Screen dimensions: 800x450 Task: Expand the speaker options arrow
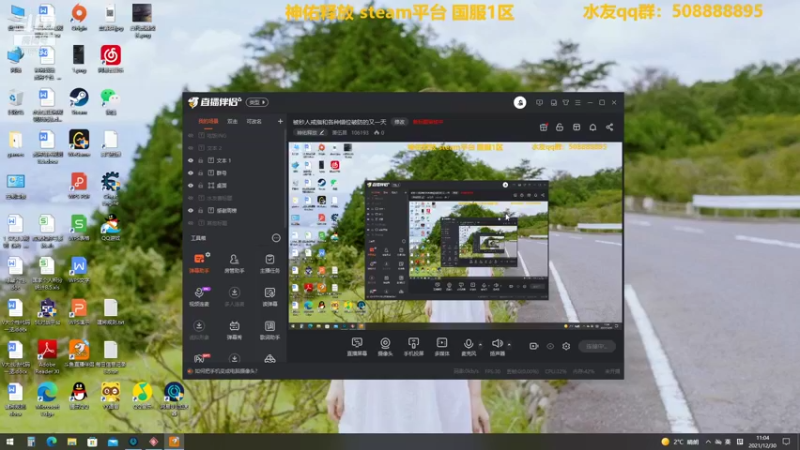click(x=509, y=345)
